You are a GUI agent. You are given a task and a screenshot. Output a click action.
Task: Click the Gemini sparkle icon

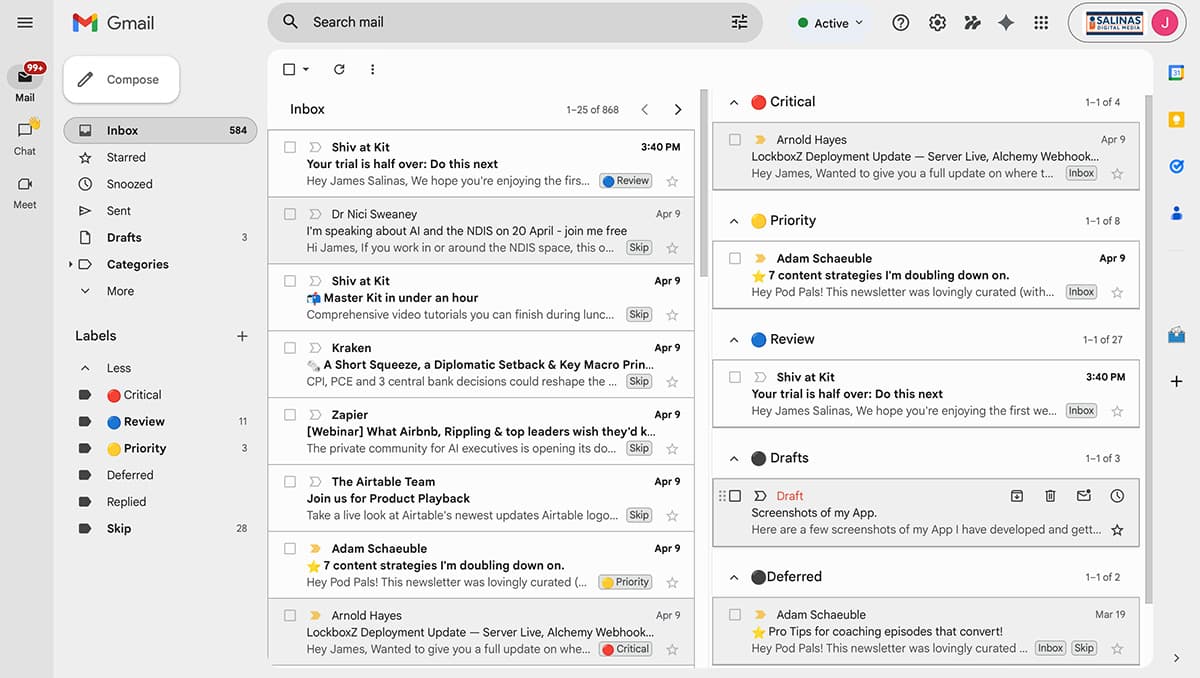[1006, 23]
